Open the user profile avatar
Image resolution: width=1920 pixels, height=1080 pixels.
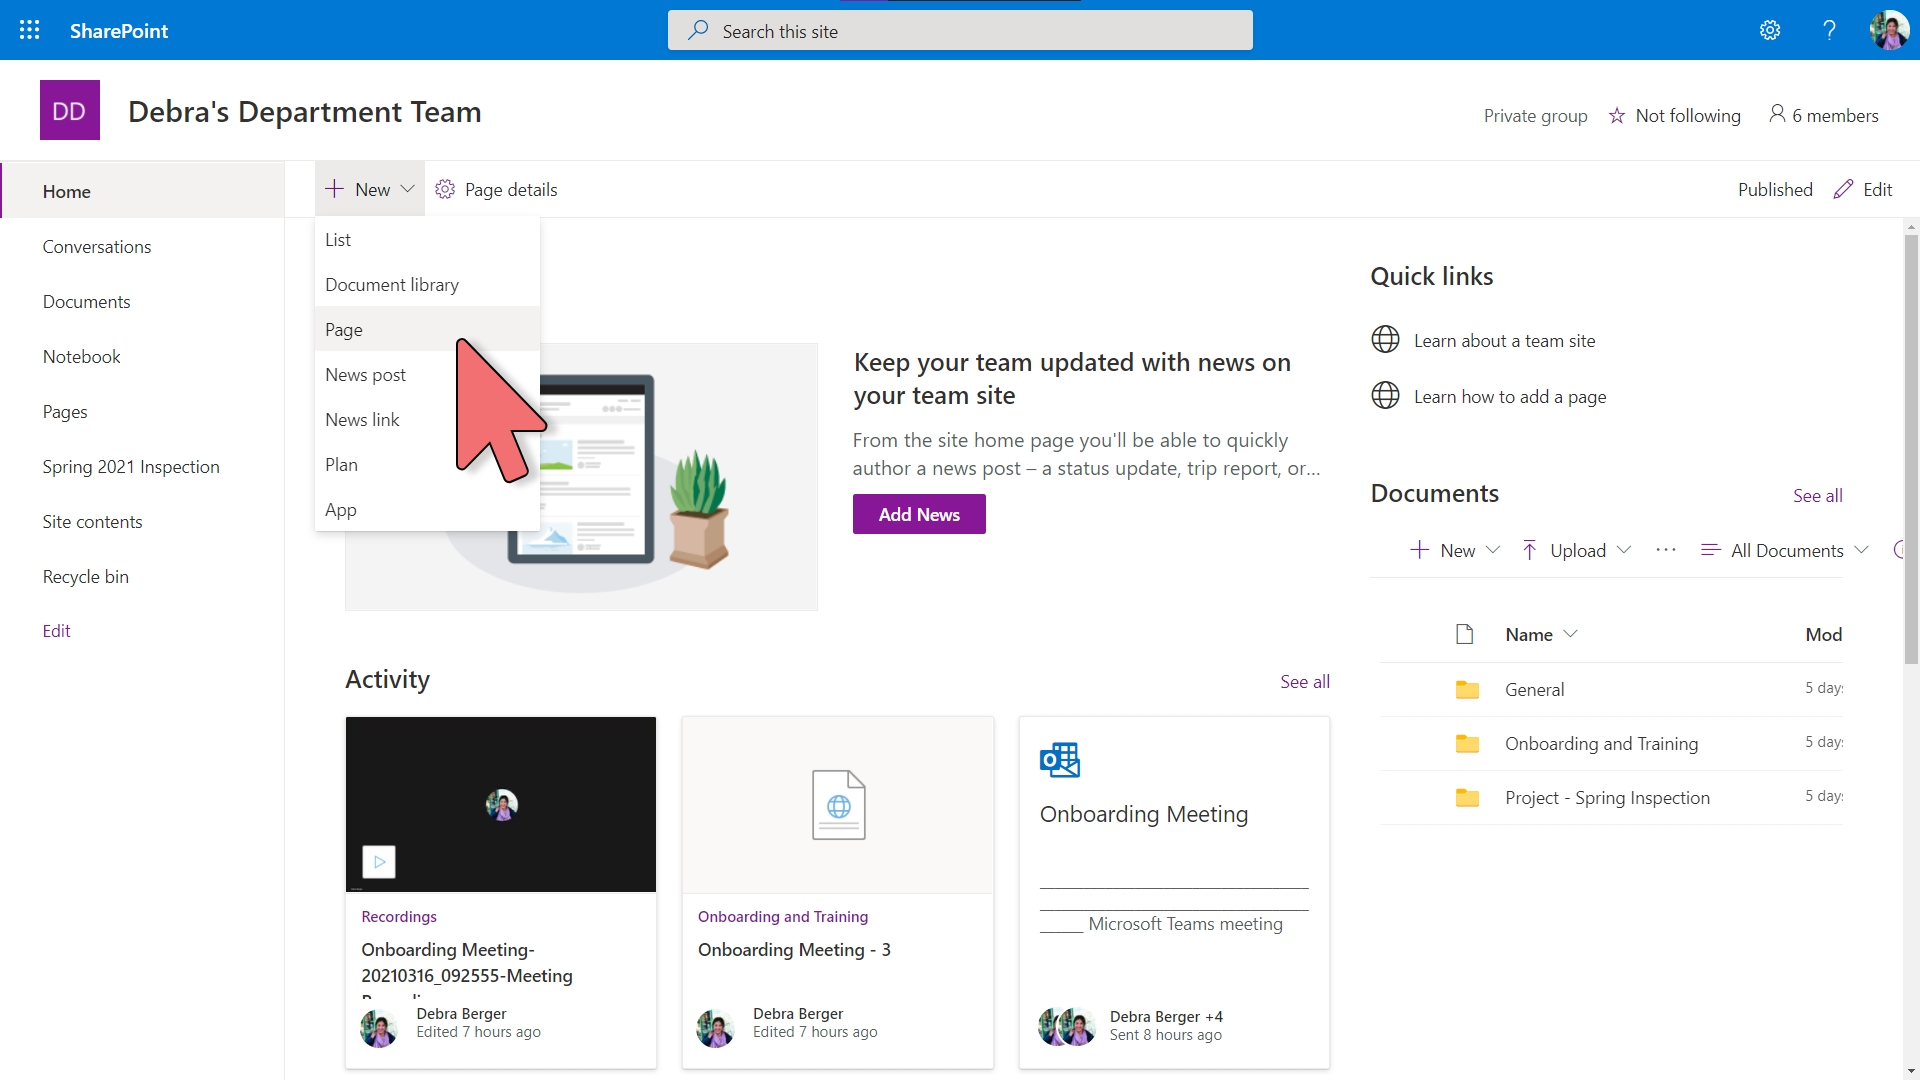pos(1889,30)
